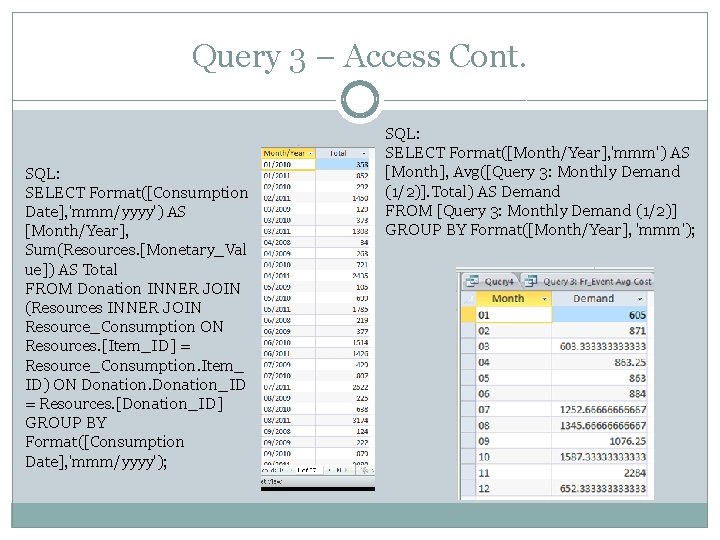This screenshot has height=540, width=720.
Task: Select the Total column header
Action: 343,153
